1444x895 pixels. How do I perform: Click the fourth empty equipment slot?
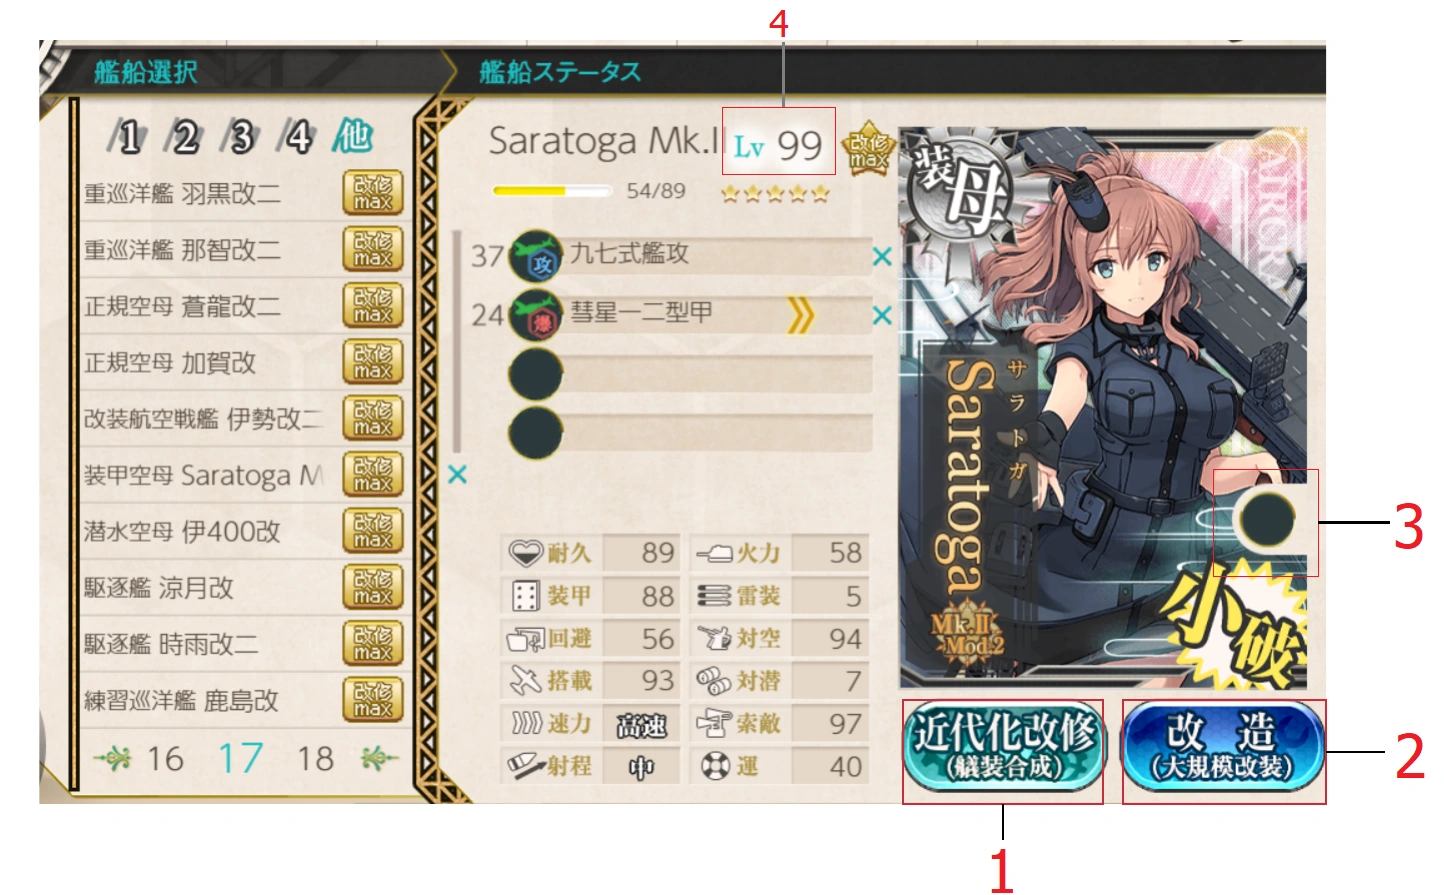(x=690, y=433)
